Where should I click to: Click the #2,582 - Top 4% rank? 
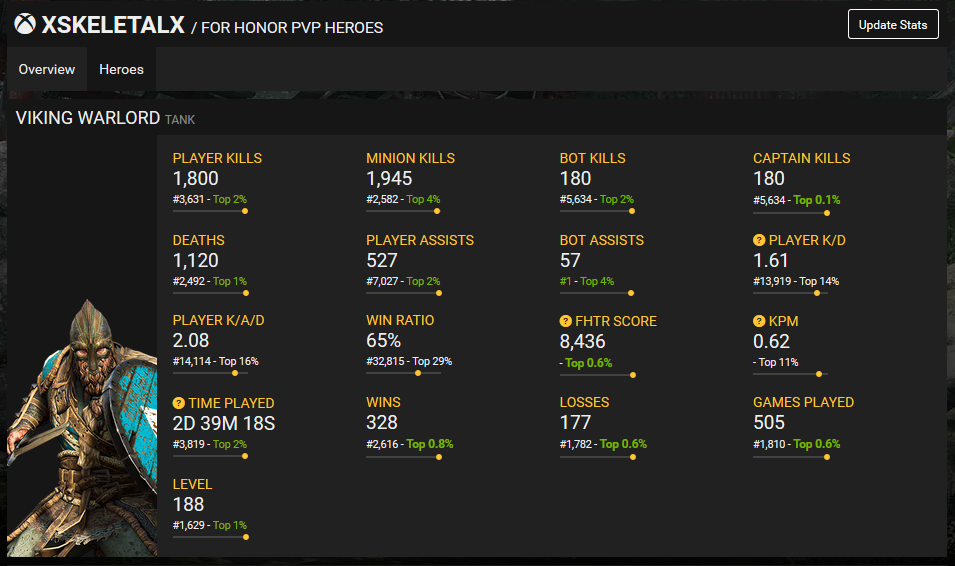(403, 199)
